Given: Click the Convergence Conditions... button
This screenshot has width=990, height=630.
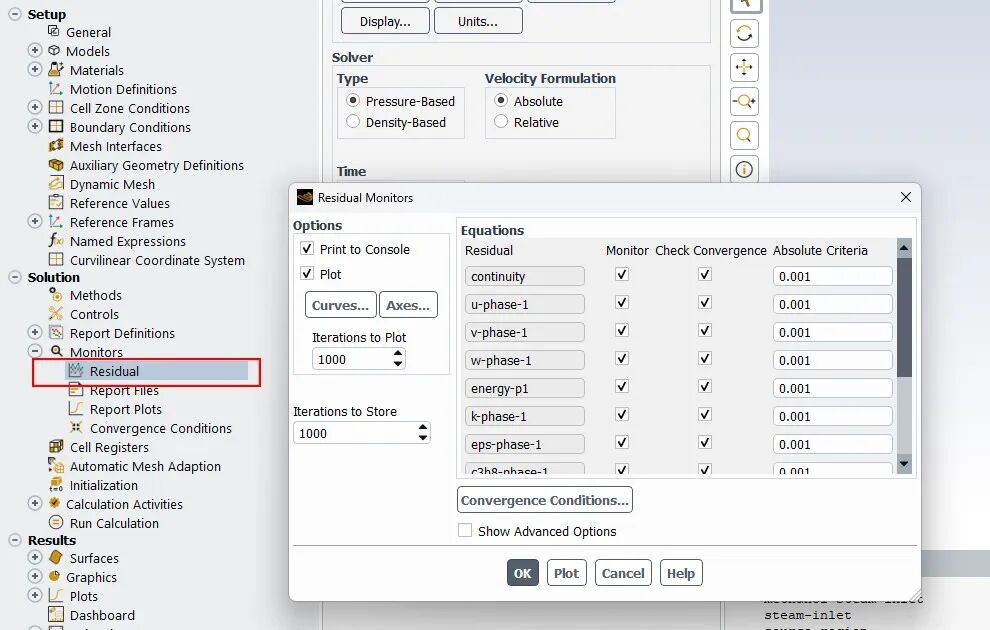Looking at the screenshot, I should pos(545,500).
